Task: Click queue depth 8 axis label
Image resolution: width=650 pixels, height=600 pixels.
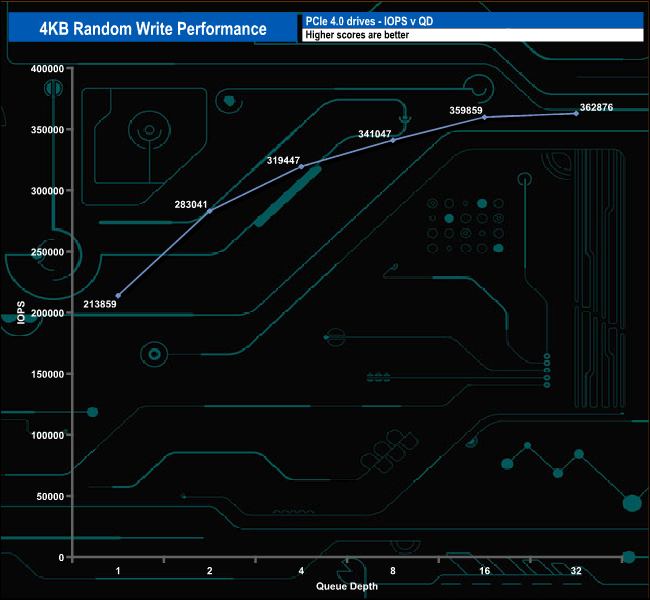Action: [x=393, y=571]
